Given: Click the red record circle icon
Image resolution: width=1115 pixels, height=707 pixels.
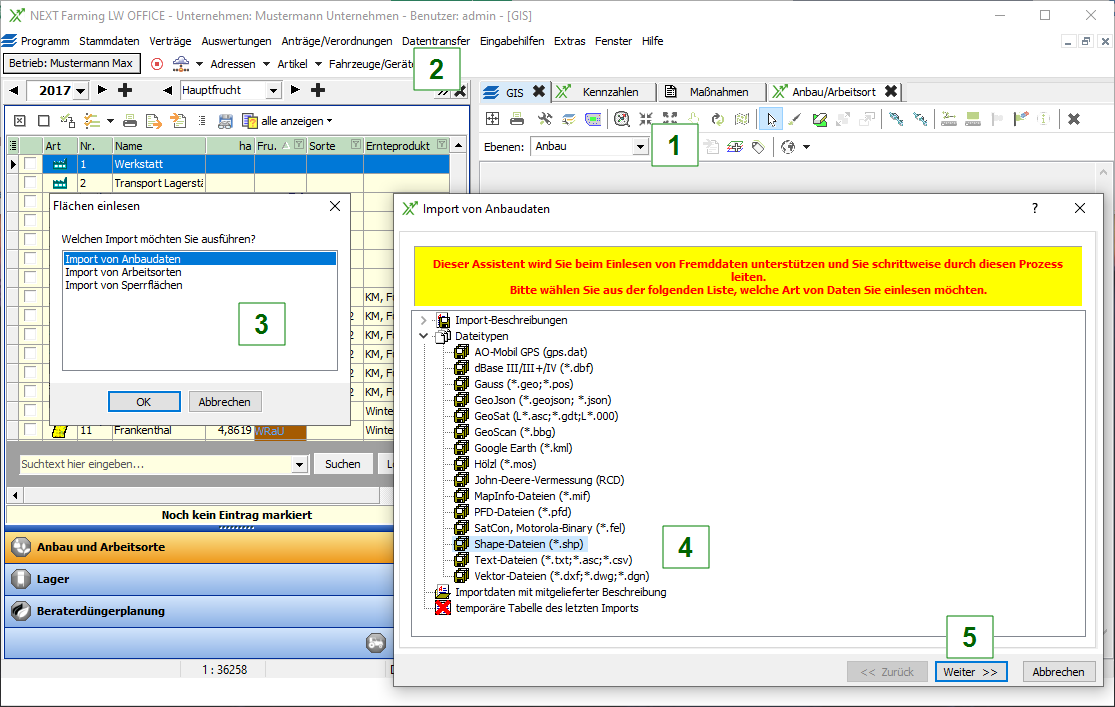Looking at the screenshot, I should coord(157,63).
